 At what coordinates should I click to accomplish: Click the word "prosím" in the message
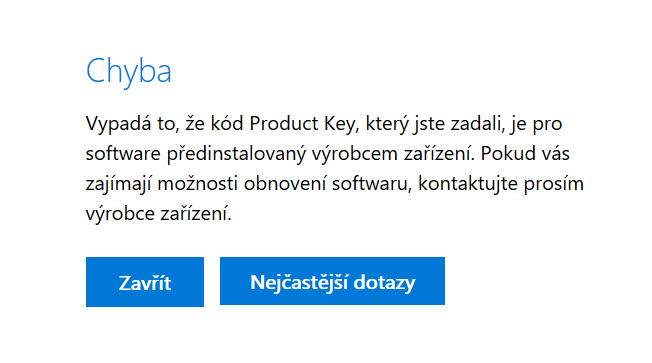click(553, 184)
